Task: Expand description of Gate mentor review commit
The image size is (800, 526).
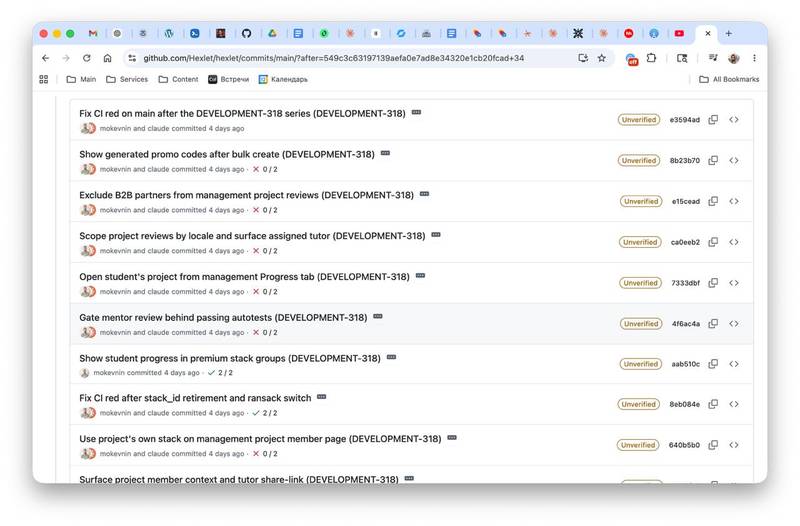Action: pyautogui.click(x=378, y=316)
